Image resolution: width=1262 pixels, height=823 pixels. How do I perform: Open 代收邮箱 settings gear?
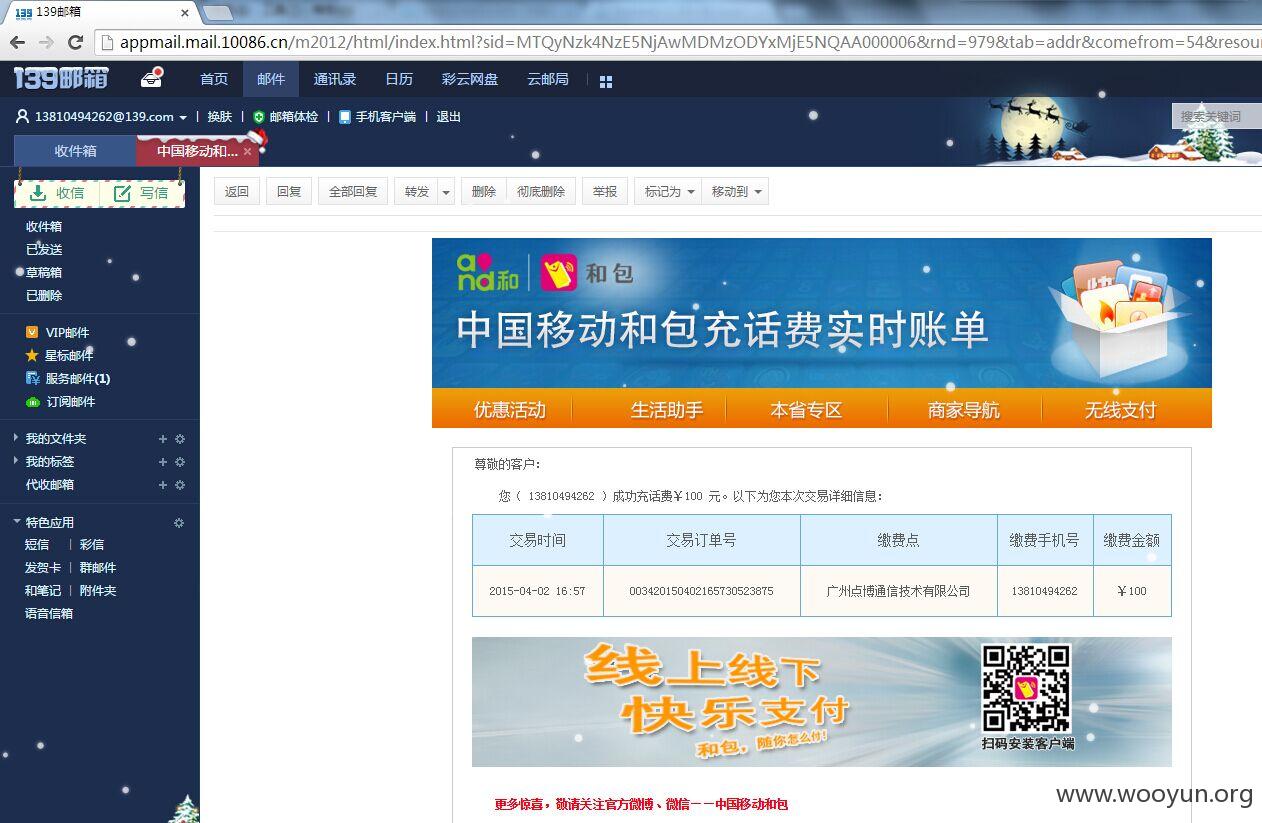point(180,485)
